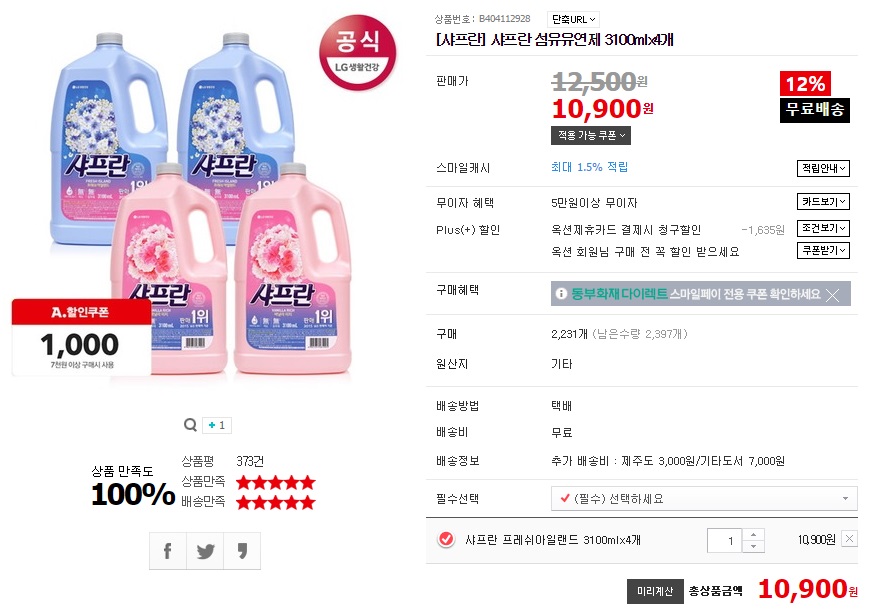
Task: Increase quantity with the up arrow
Action: (x=754, y=534)
